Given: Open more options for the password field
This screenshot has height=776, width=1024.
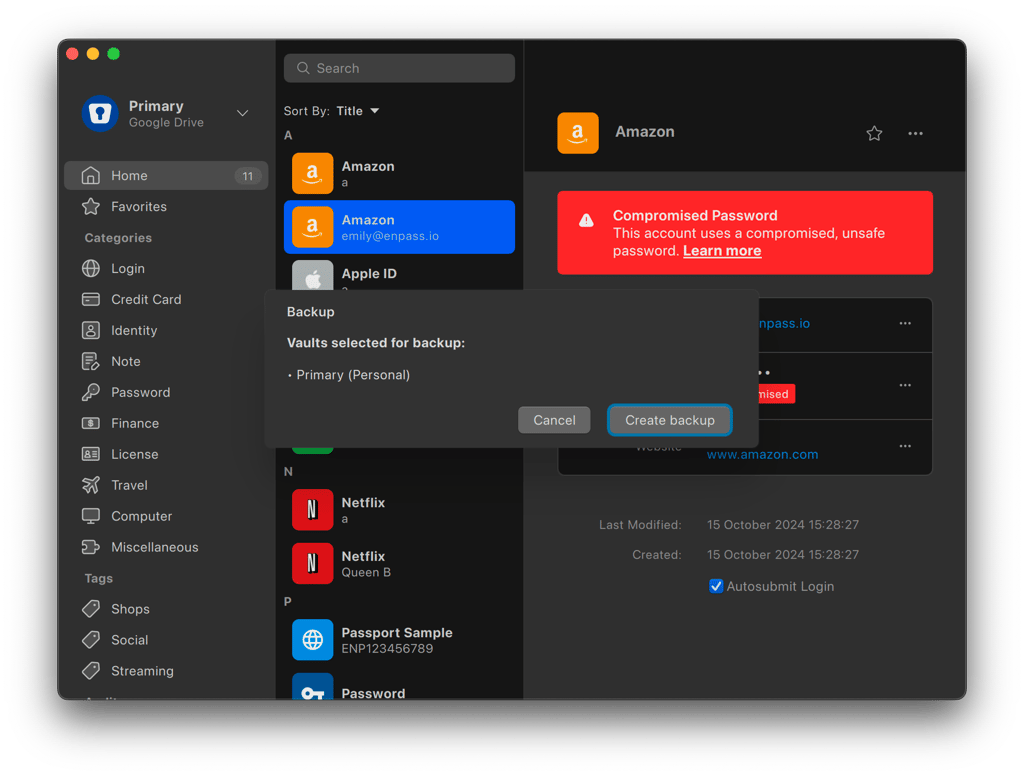Looking at the screenshot, I should (x=904, y=385).
